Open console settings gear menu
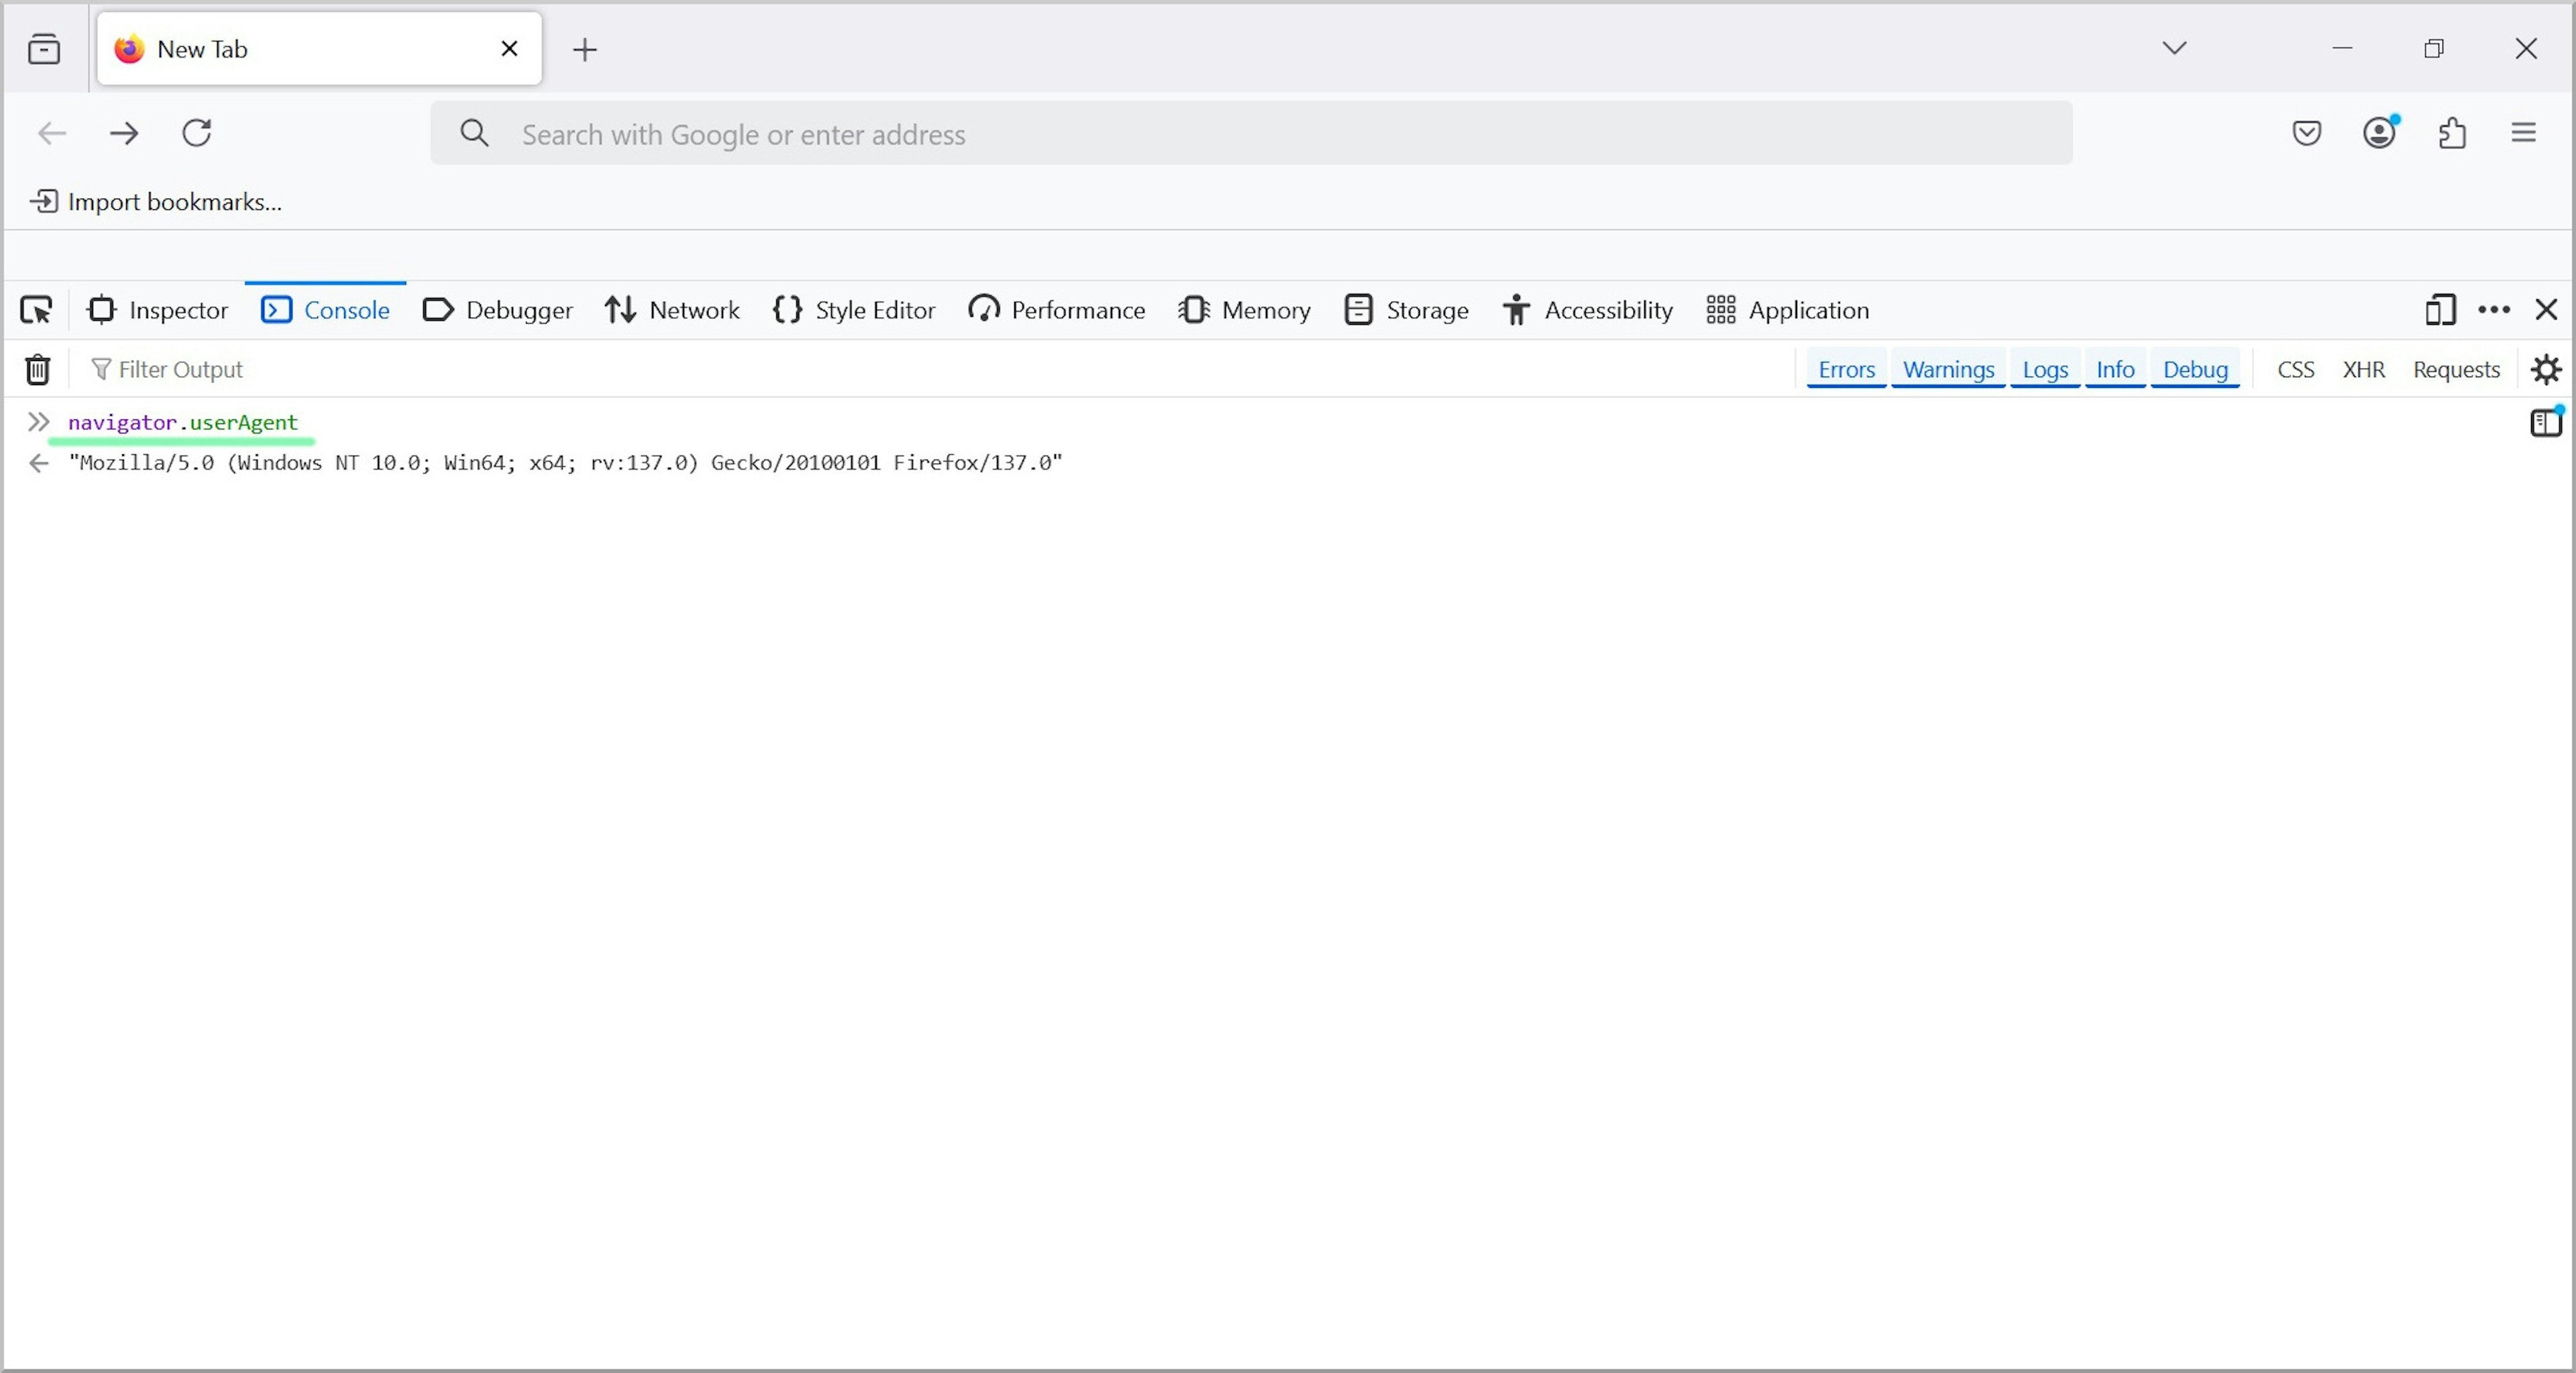This screenshot has width=2576, height=1373. coord(2546,369)
